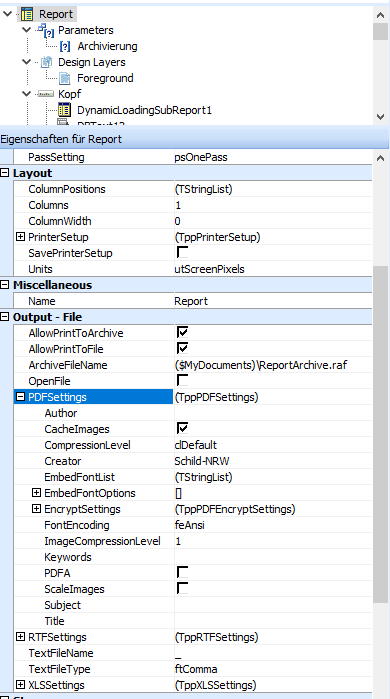Select the Archivierung tree item

[x=107, y=46]
